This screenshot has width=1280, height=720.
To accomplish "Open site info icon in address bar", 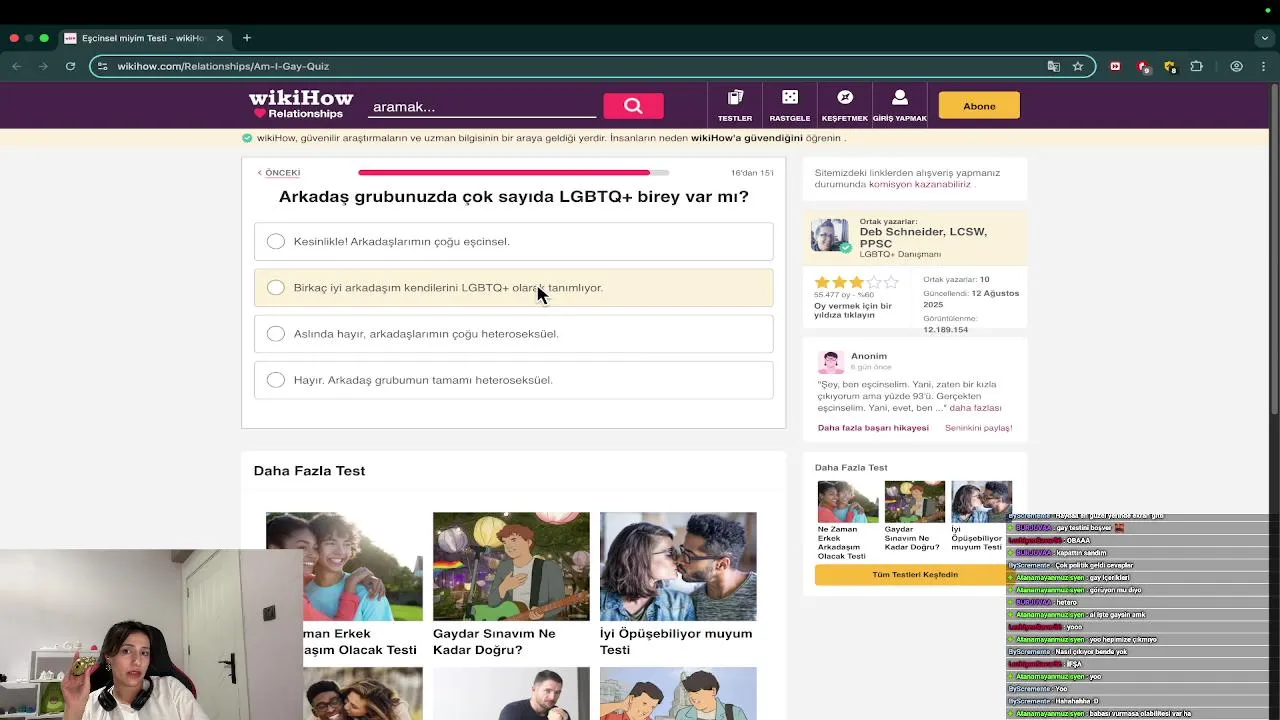I will pos(102,66).
